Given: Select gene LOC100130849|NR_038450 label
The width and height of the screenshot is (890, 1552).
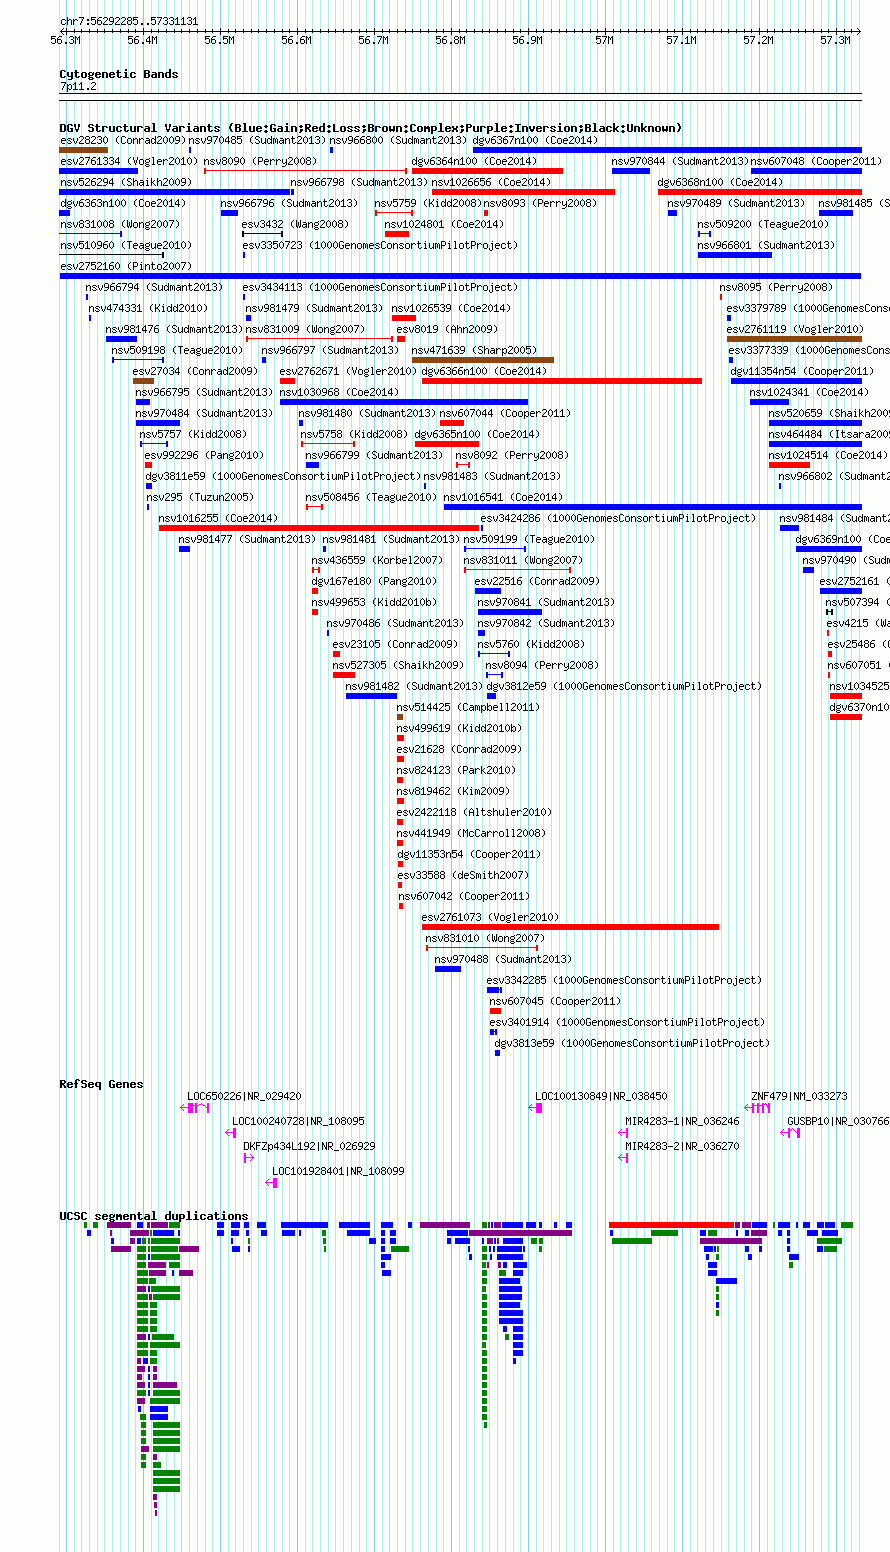Looking at the screenshot, I should [x=601, y=1096].
